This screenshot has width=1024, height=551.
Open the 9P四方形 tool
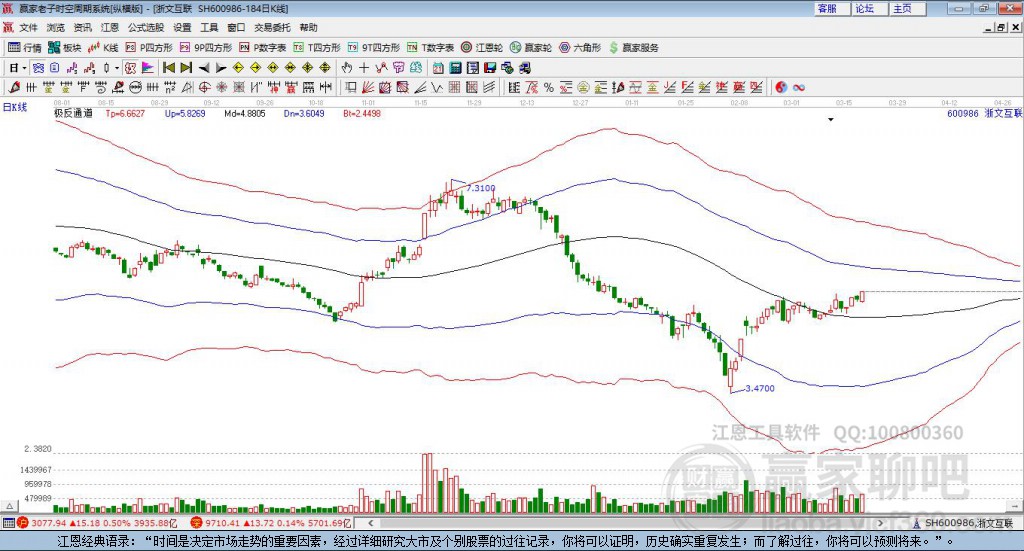click(x=205, y=48)
